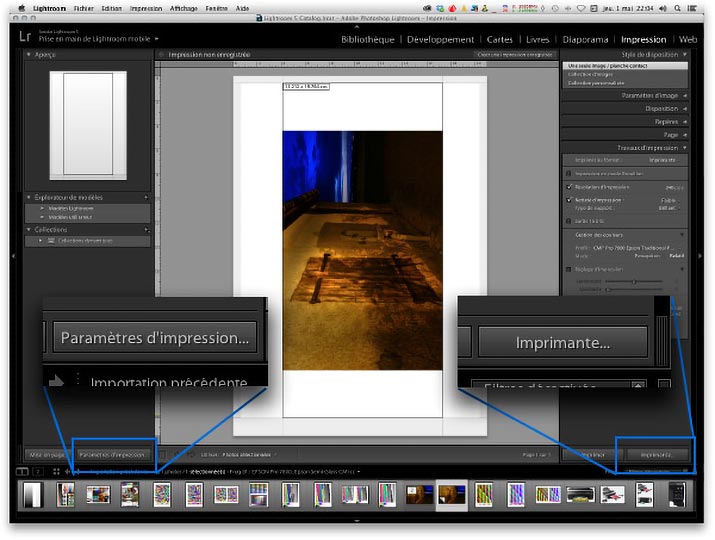Select Collection personnalisée layout style
Viewport: 715px width, 540px height.
point(625,83)
